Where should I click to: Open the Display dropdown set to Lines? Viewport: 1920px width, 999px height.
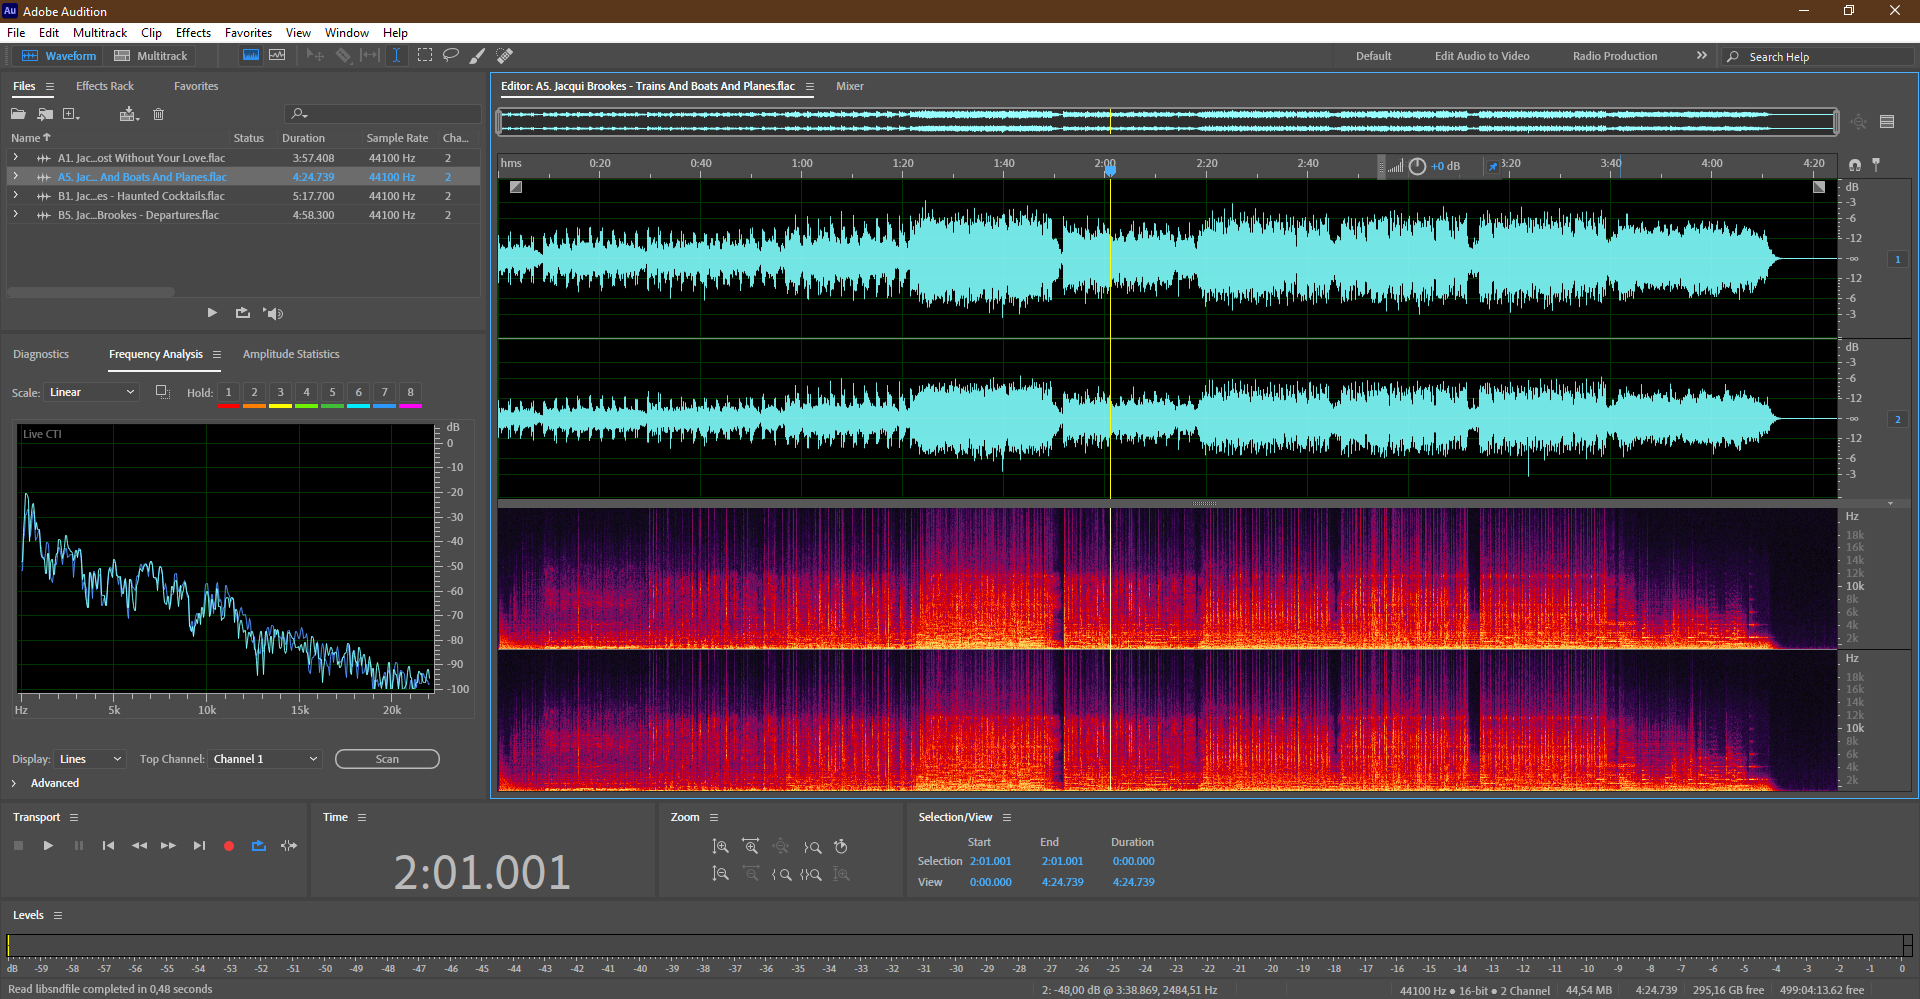[x=90, y=759]
